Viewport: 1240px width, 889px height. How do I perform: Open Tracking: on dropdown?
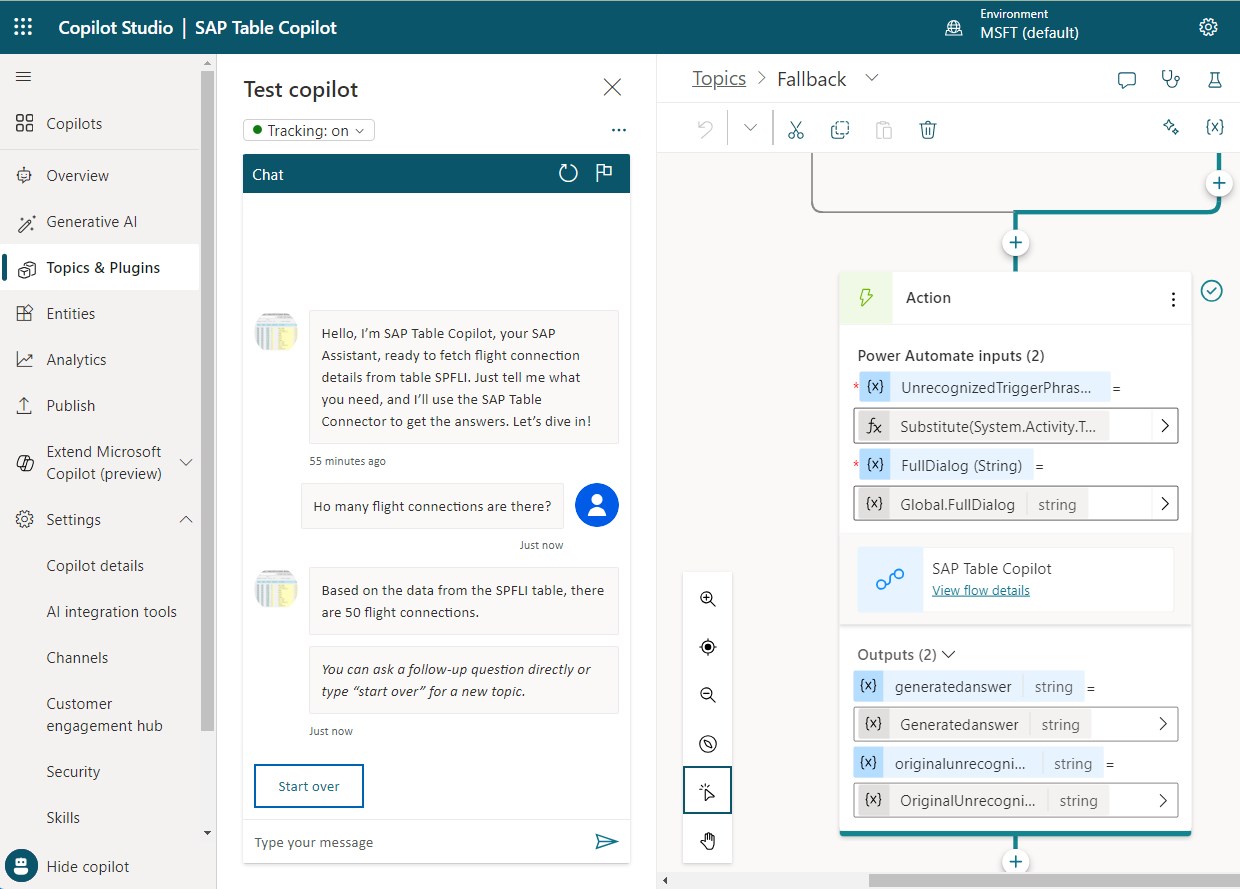[309, 130]
